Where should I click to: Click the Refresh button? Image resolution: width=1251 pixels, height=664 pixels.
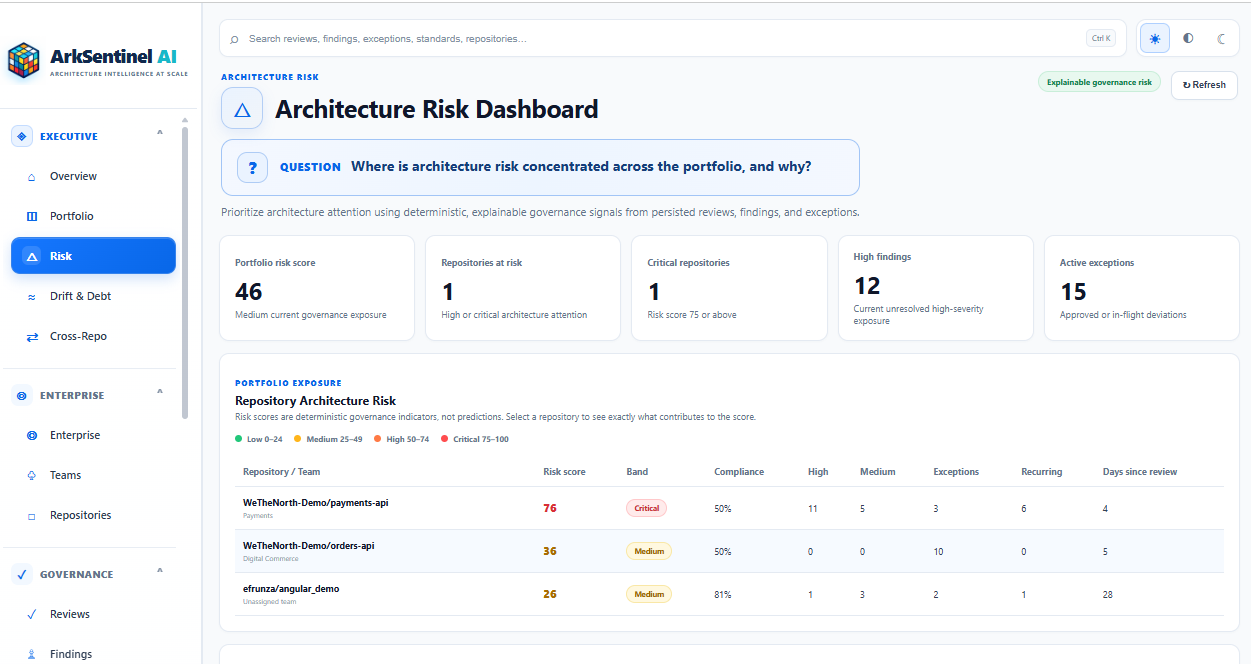click(x=1204, y=85)
